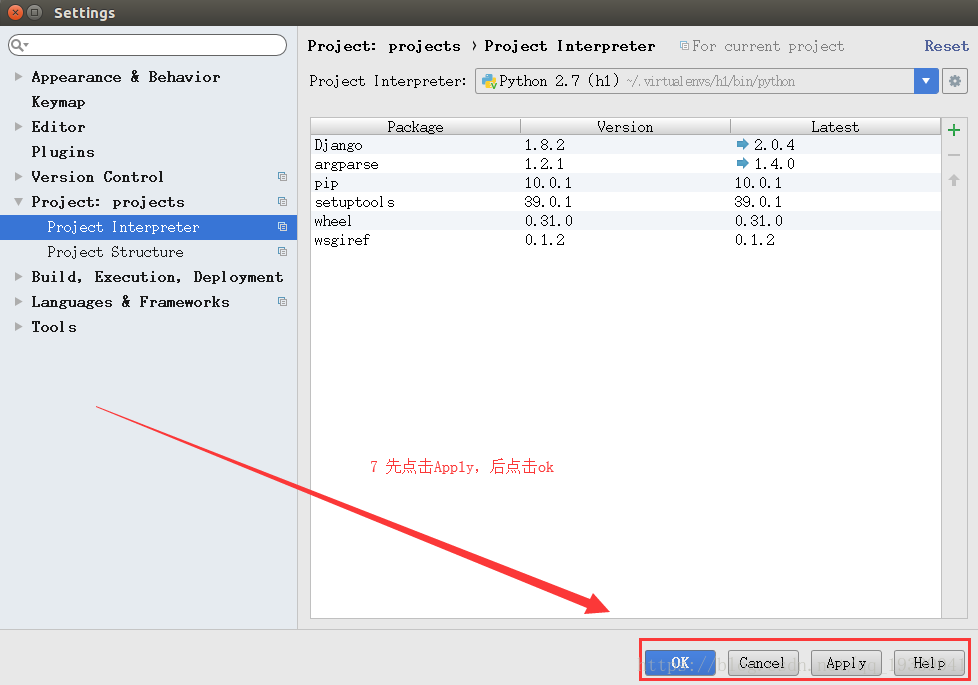978x685 pixels.
Task: Click project-level icon beside Version Control
Action: tap(282, 177)
